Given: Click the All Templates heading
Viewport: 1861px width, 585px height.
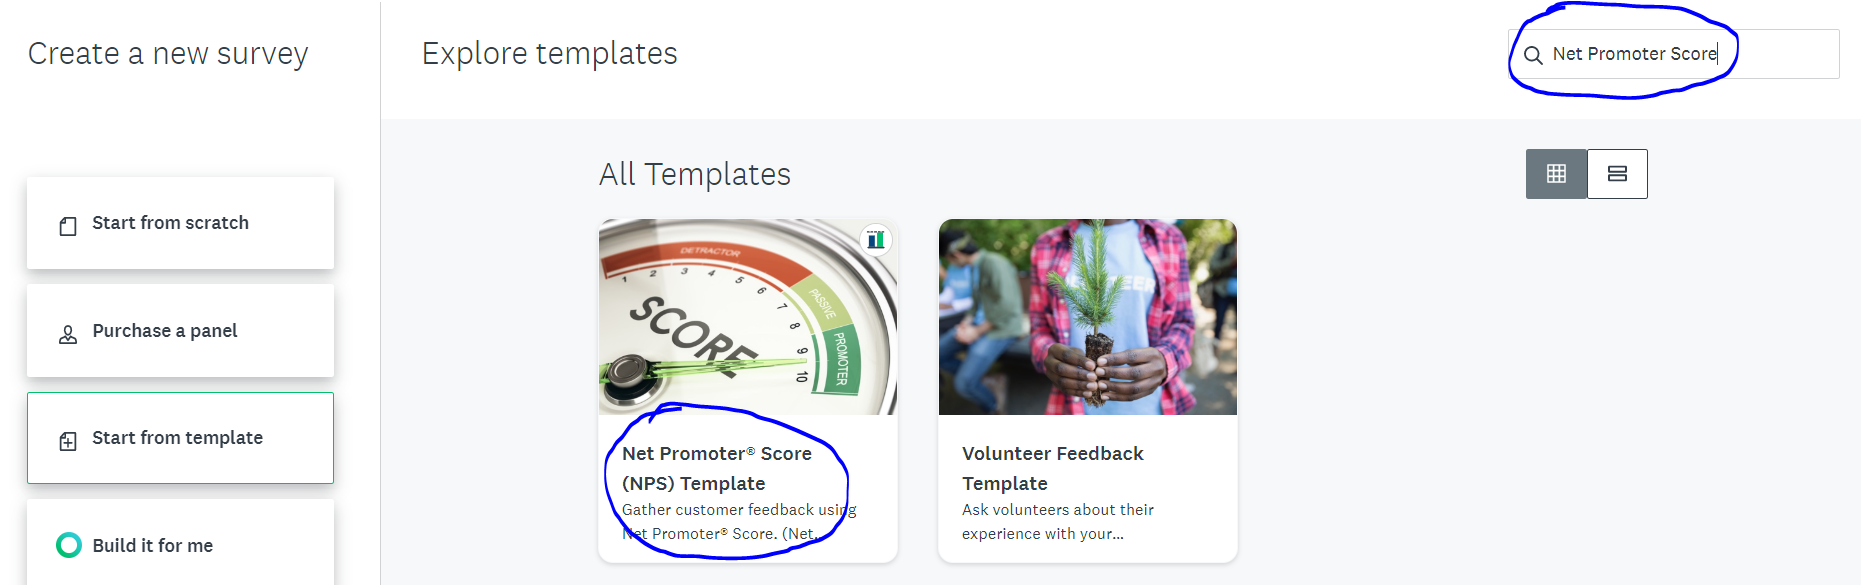Looking at the screenshot, I should [x=694, y=174].
